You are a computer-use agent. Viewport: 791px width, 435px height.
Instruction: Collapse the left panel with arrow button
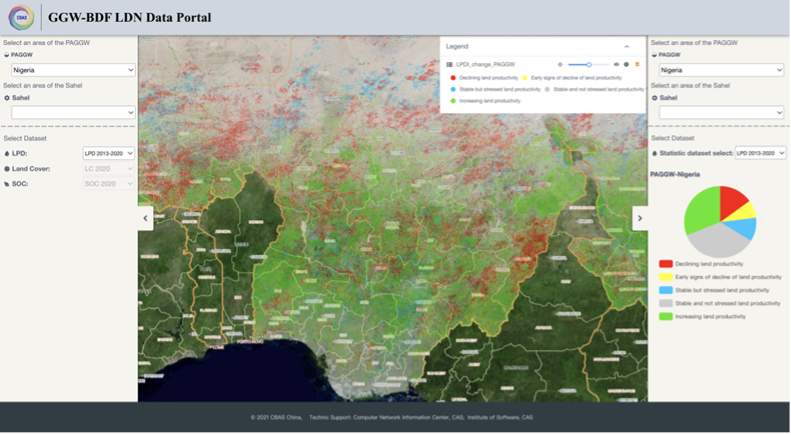(145, 217)
